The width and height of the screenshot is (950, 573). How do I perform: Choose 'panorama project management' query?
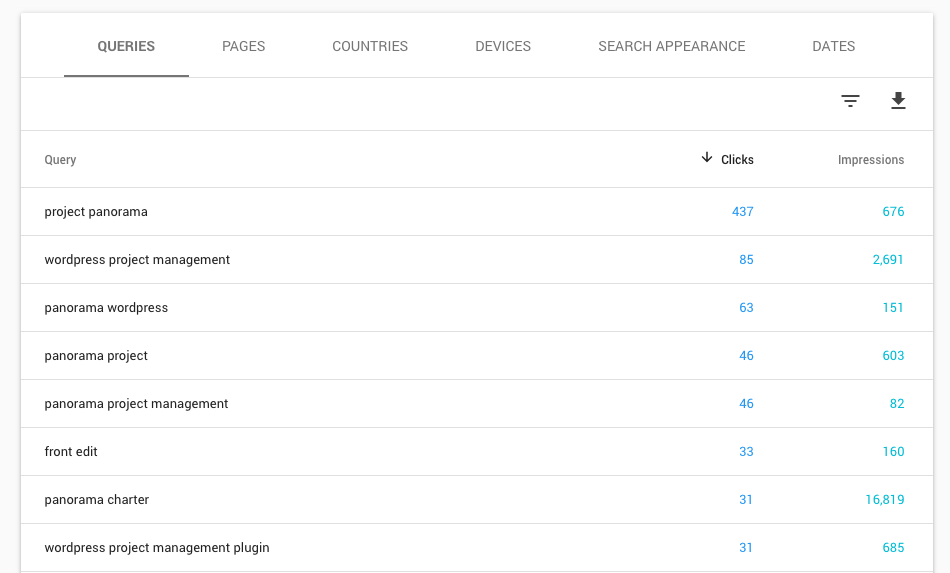coord(136,404)
